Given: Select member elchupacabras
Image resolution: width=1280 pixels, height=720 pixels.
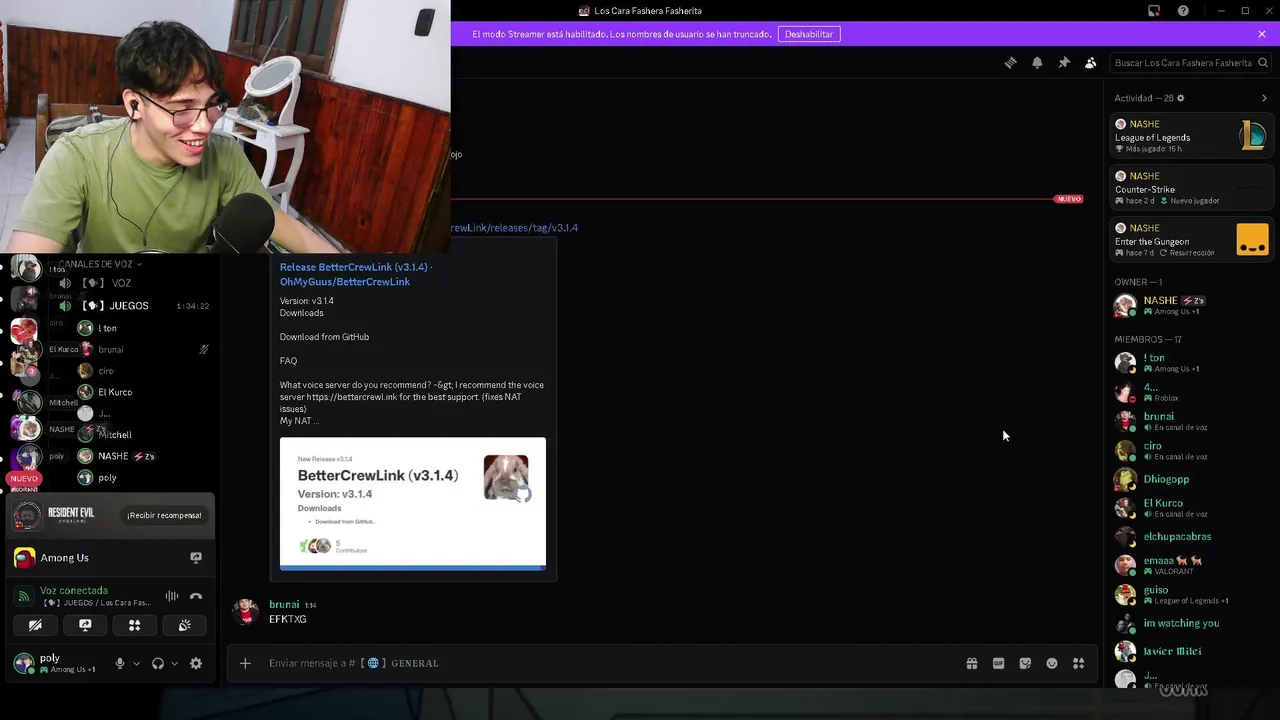Looking at the screenshot, I should tap(1191, 537).
